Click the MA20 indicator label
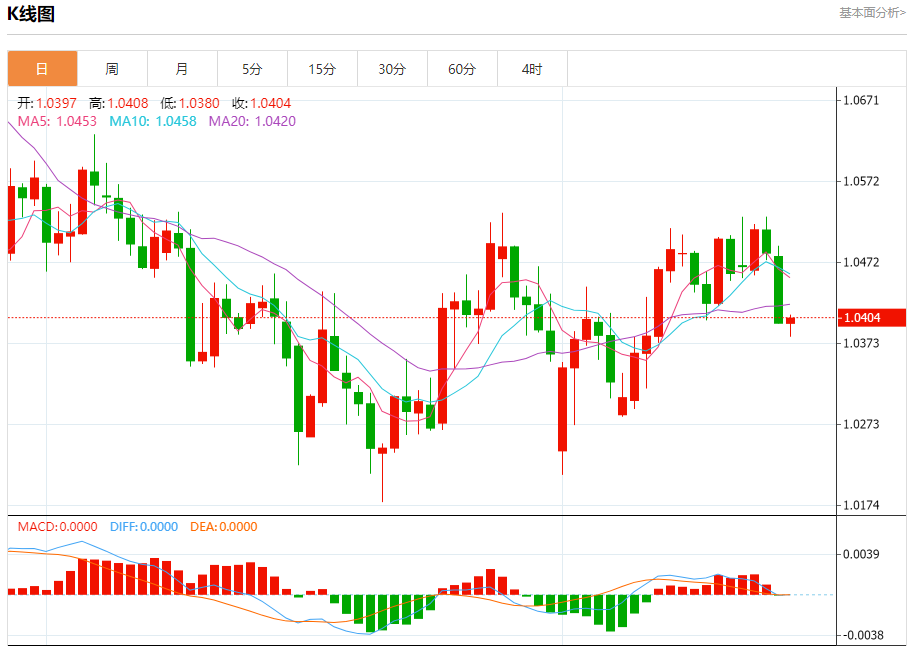Screen dimensions: 913x646 [x=252, y=121]
